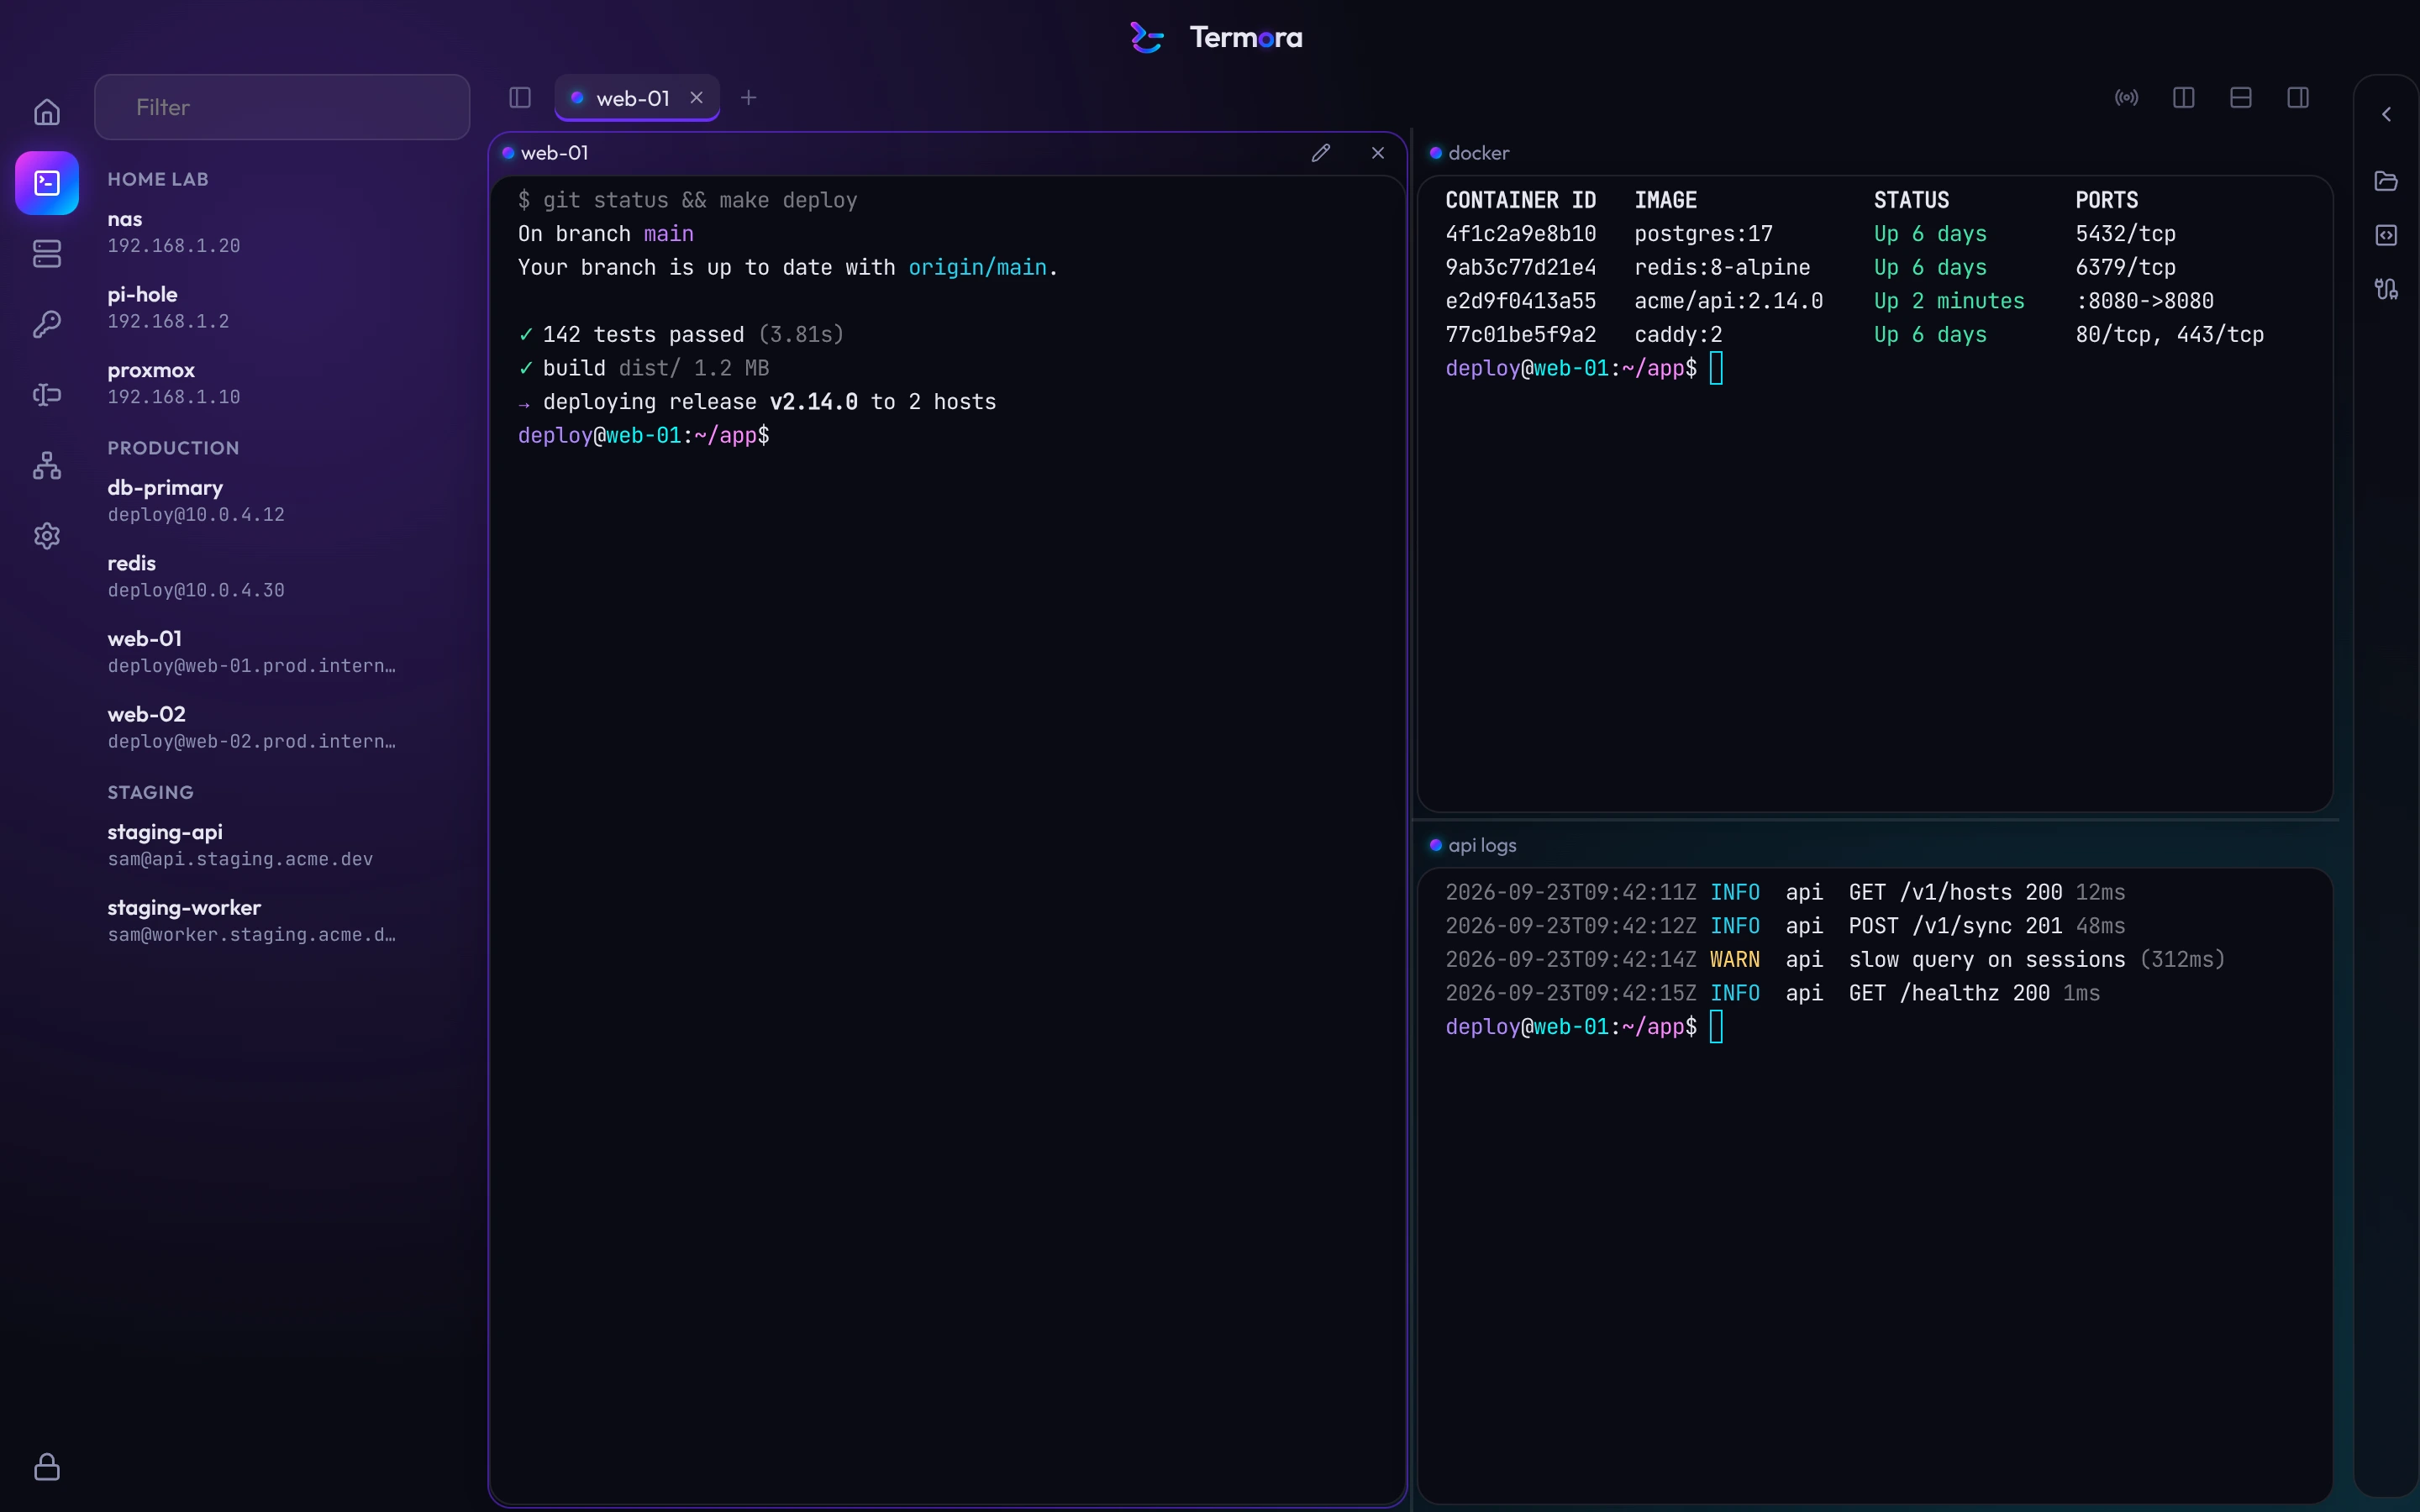Click '142 tests passed' line
Image resolution: width=2420 pixels, height=1512 pixels.
click(x=643, y=335)
